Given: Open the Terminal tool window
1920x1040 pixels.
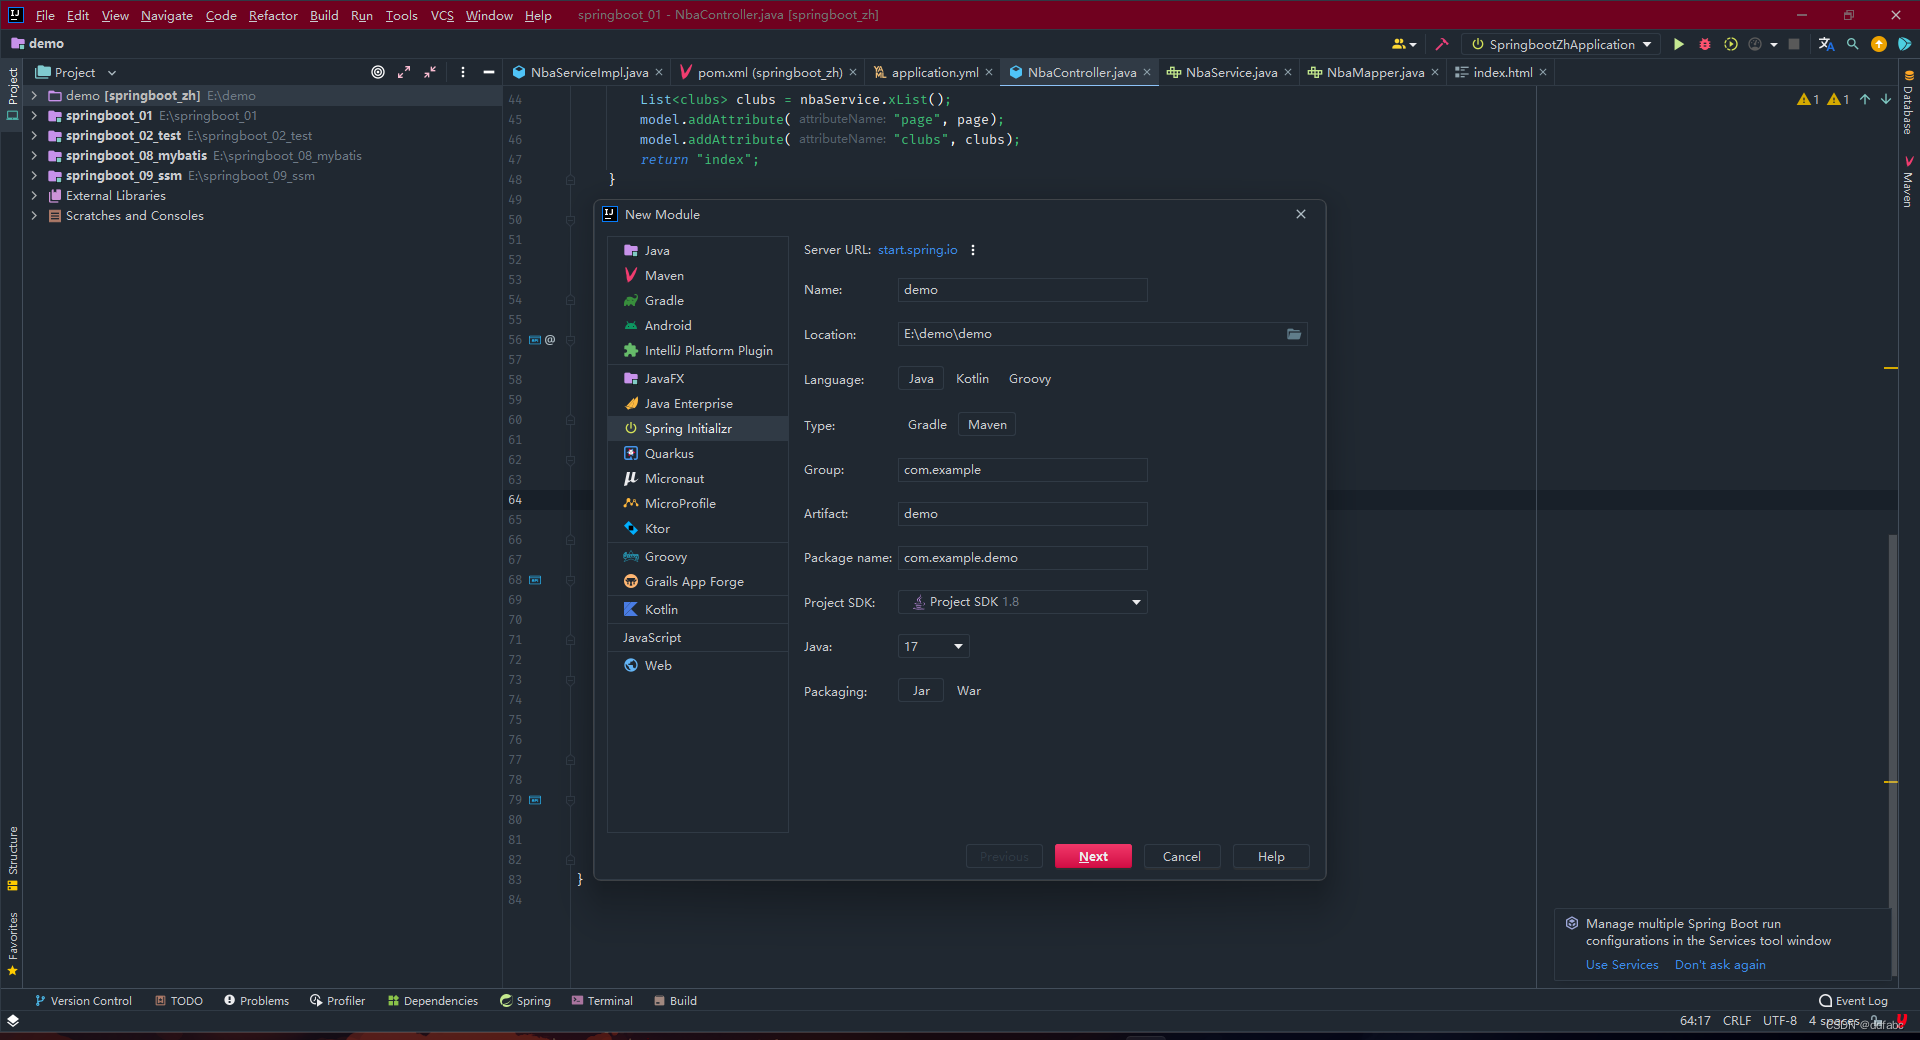Looking at the screenshot, I should [602, 1001].
